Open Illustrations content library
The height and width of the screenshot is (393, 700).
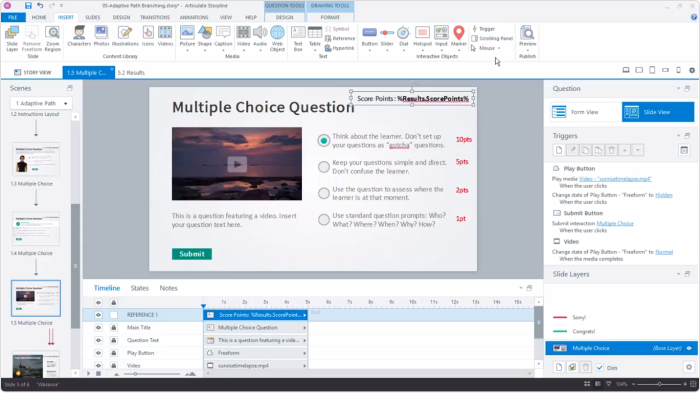pos(125,36)
